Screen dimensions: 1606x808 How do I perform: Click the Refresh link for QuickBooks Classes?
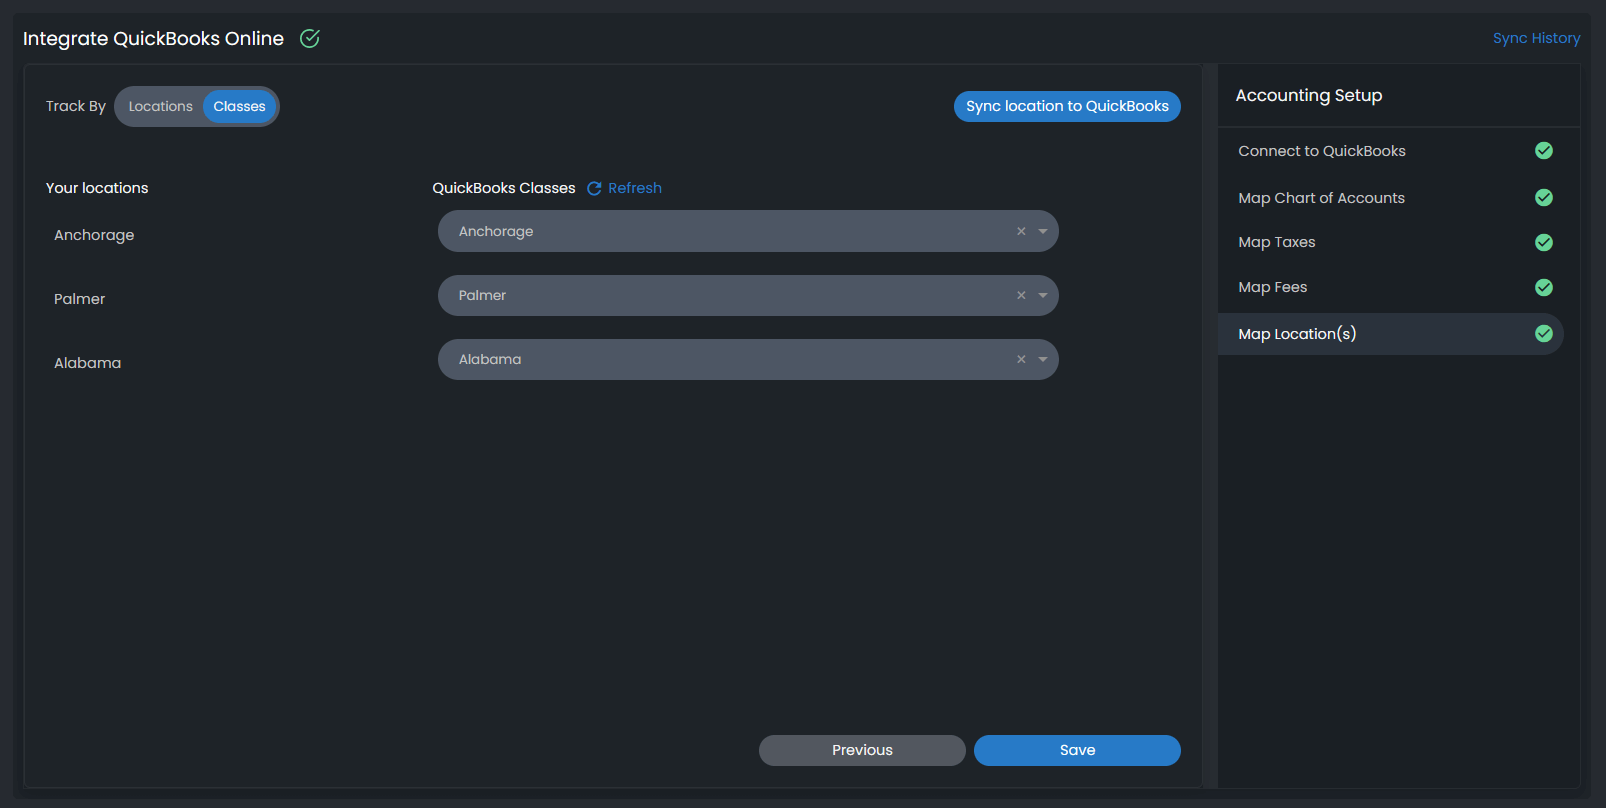click(635, 188)
